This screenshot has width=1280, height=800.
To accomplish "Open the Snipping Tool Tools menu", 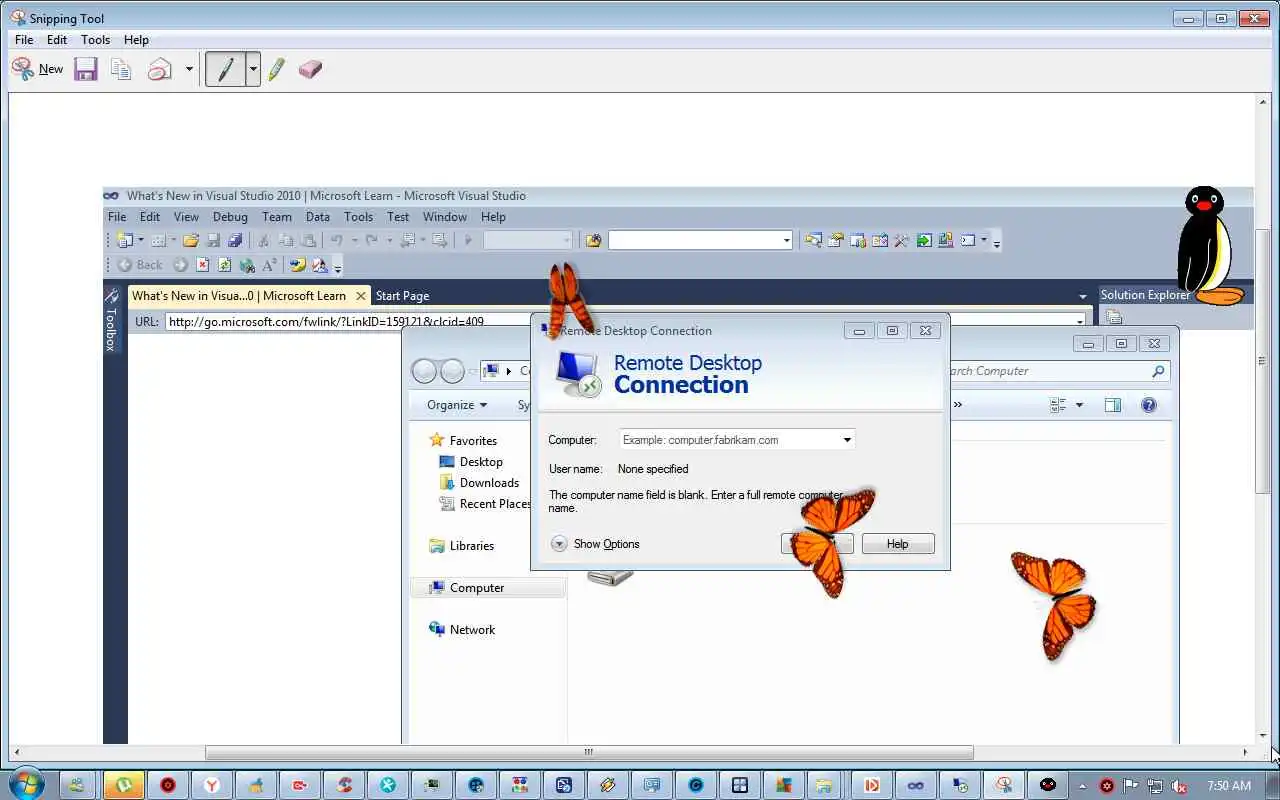I will [95, 40].
